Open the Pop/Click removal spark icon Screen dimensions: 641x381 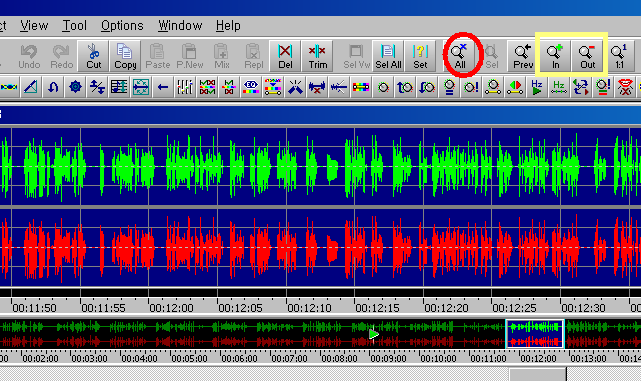tap(295, 87)
